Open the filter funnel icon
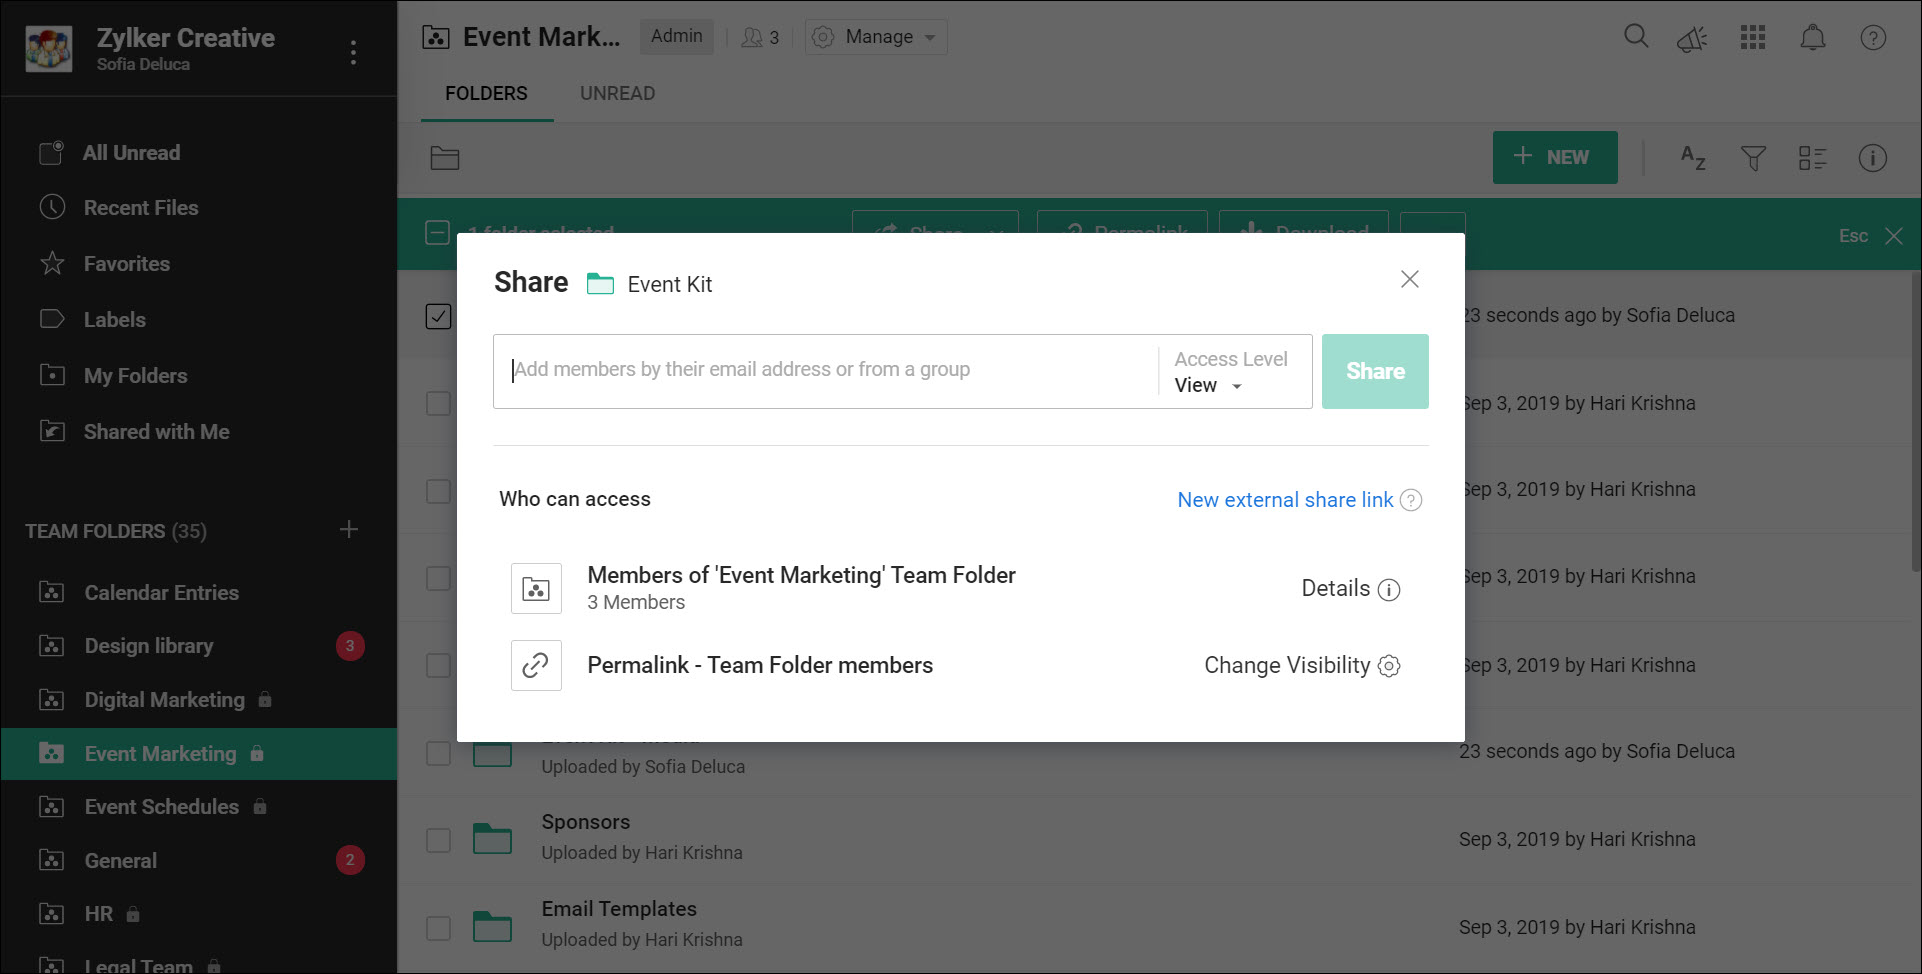 coord(1753,158)
